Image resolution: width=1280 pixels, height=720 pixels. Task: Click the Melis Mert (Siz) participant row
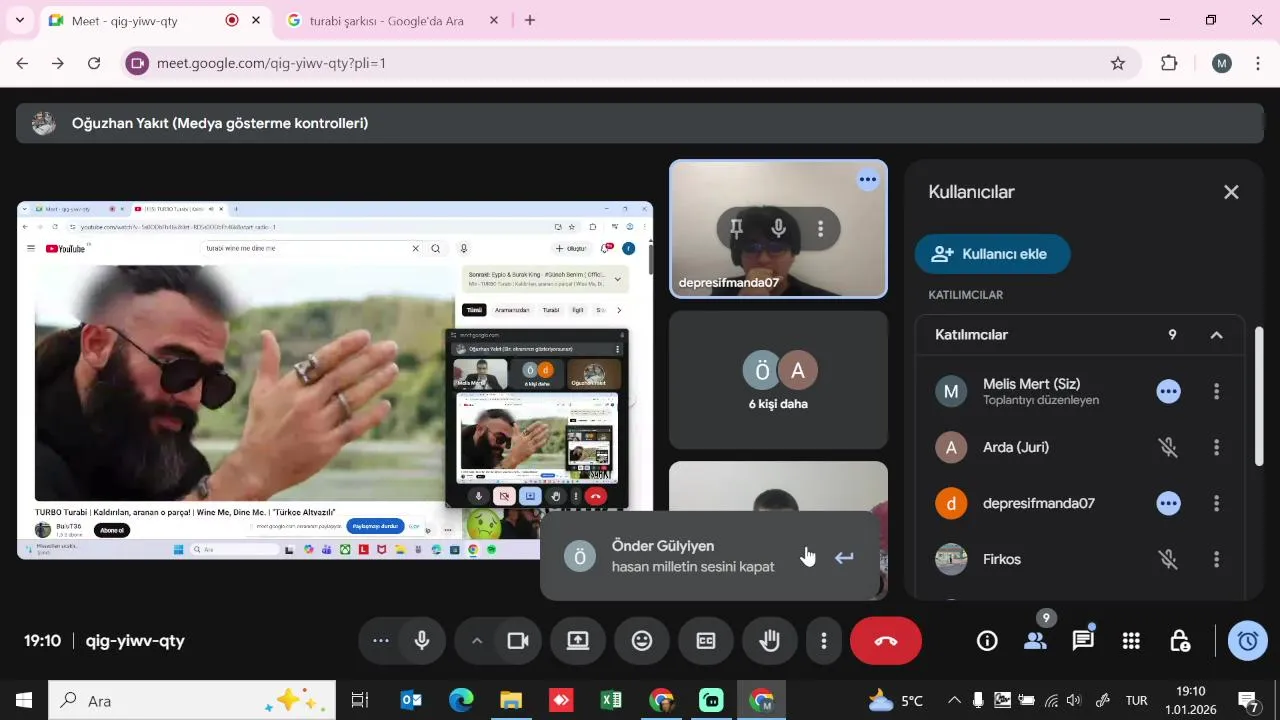[x=1080, y=392]
